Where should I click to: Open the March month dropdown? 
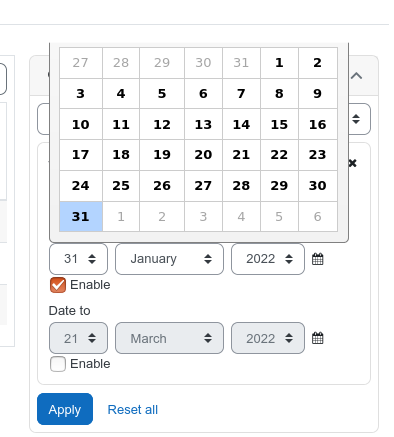(169, 338)
